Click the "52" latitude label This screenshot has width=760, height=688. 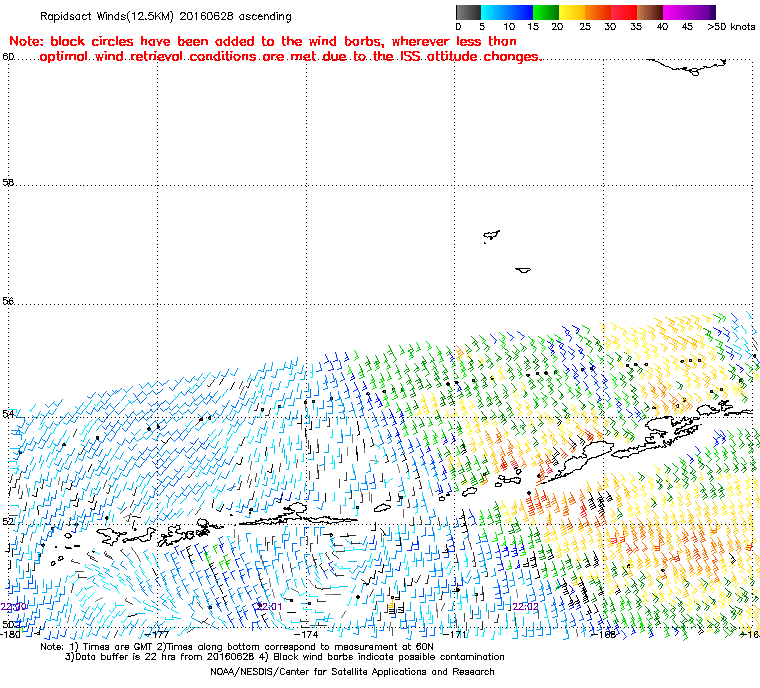8,521
